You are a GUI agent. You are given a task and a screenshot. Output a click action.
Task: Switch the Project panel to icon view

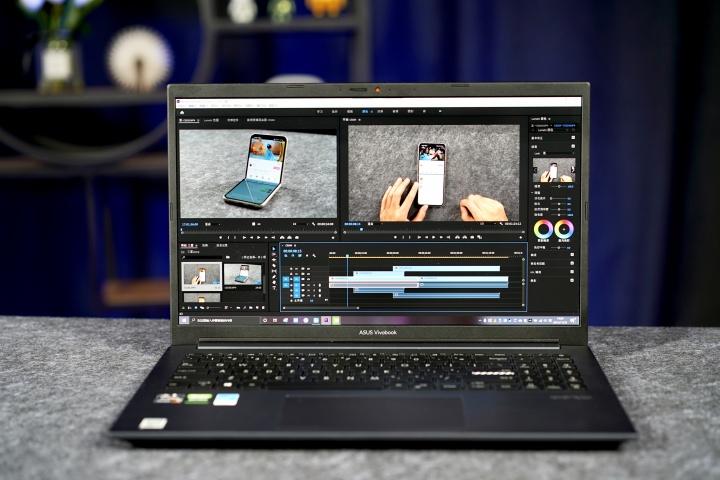click(x=196, y=307)
